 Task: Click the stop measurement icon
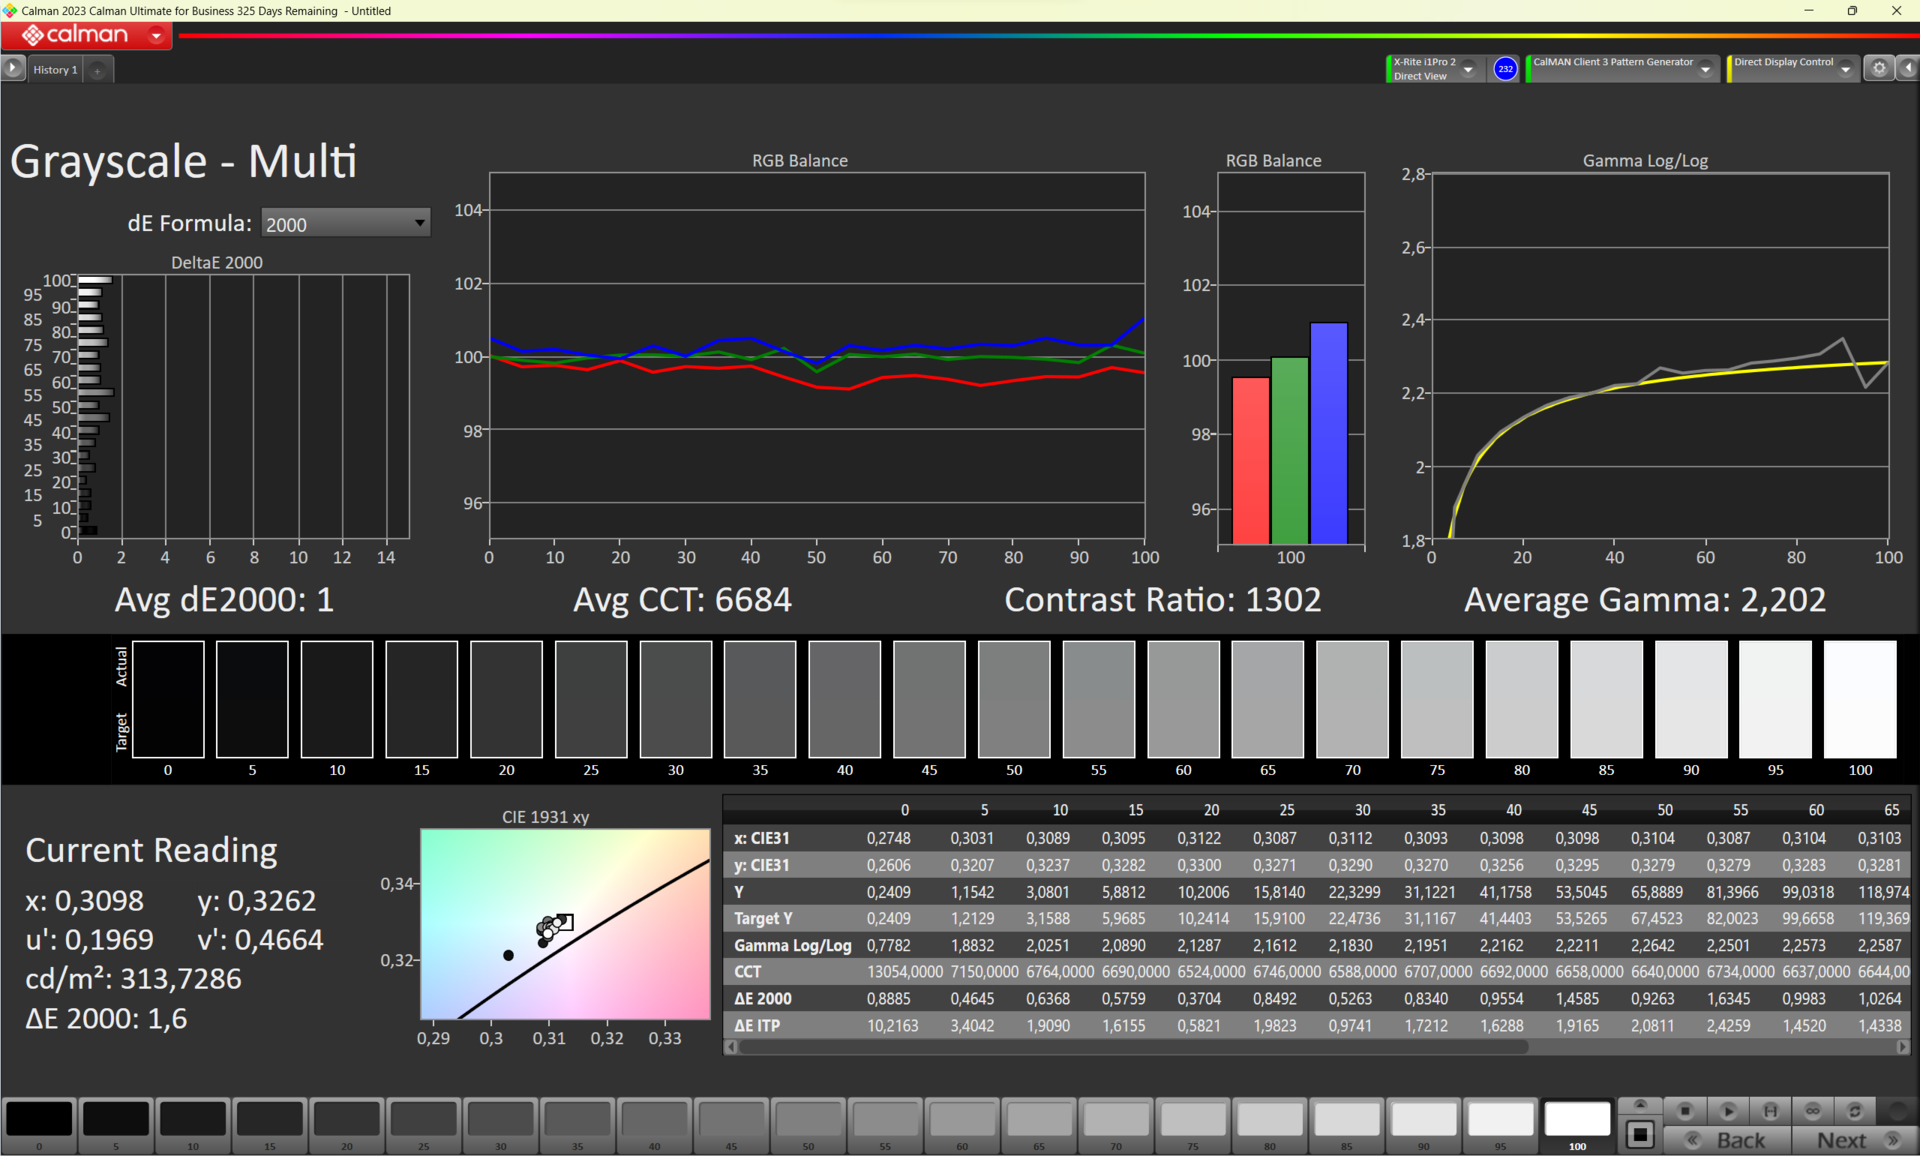click(x=1685, y=1111)
